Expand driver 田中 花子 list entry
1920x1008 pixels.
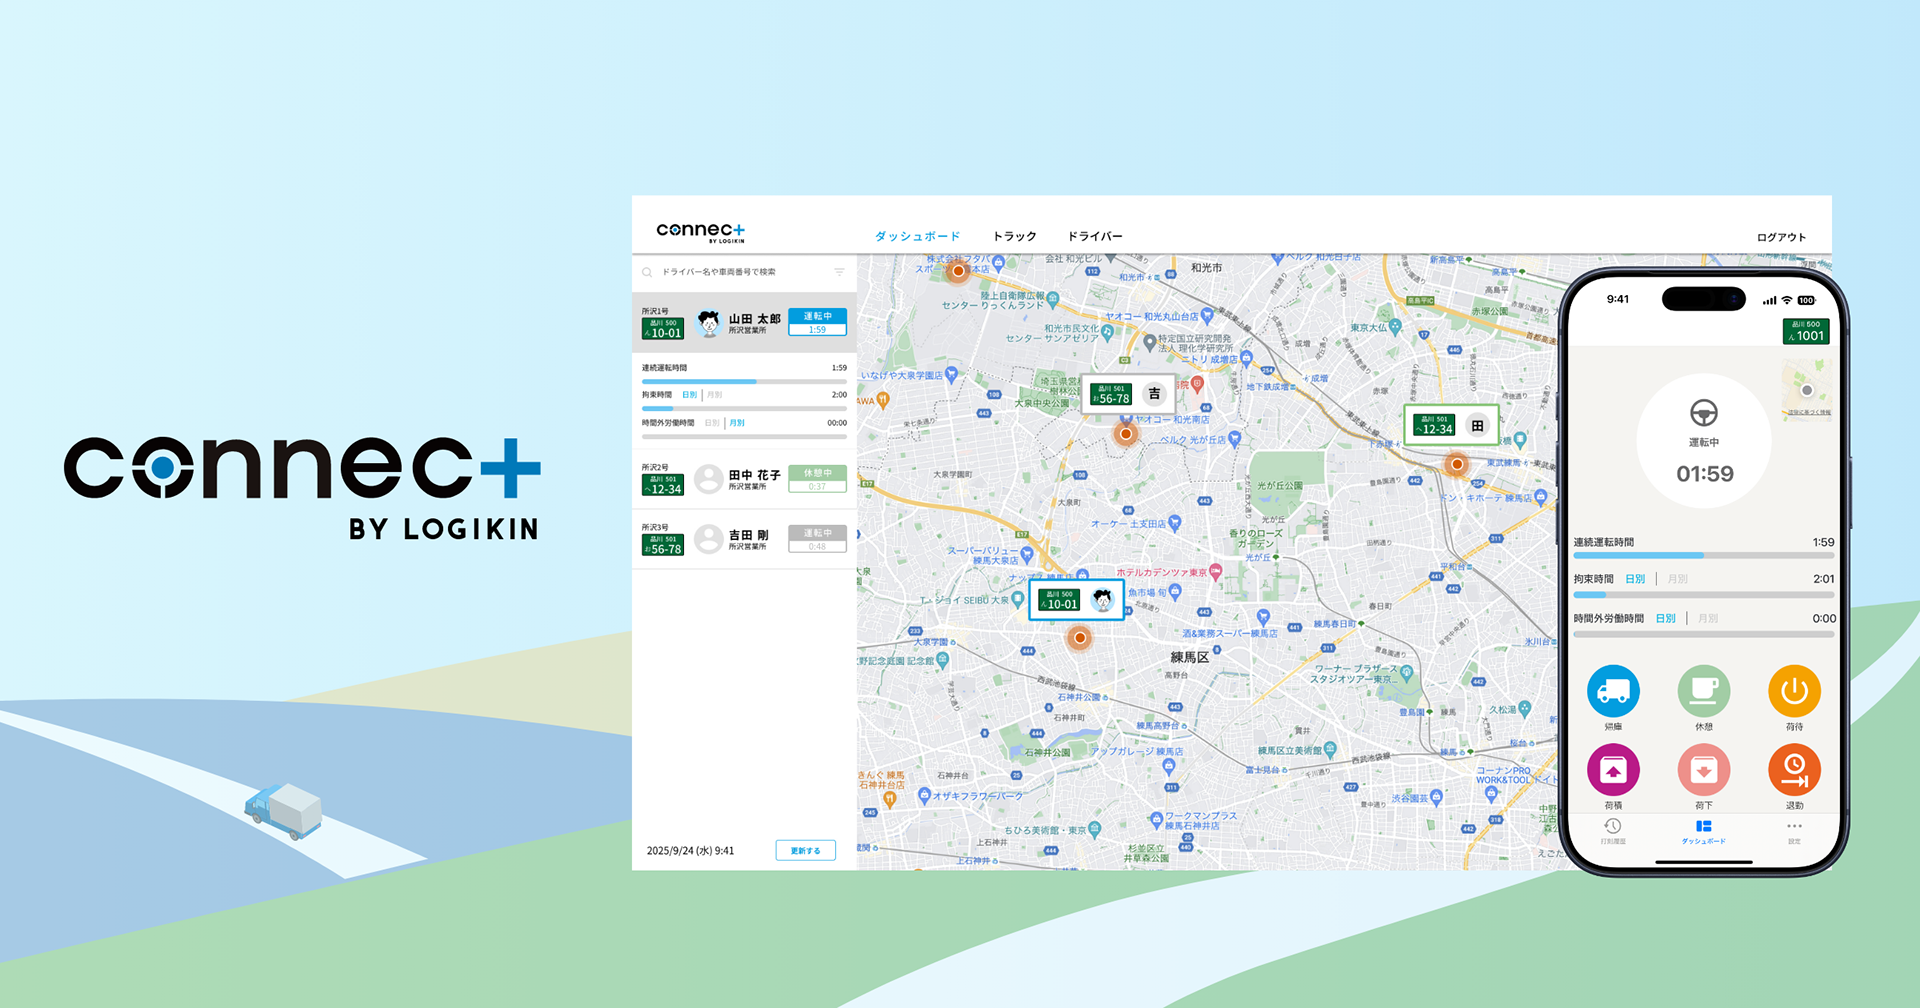pos(744,480)
